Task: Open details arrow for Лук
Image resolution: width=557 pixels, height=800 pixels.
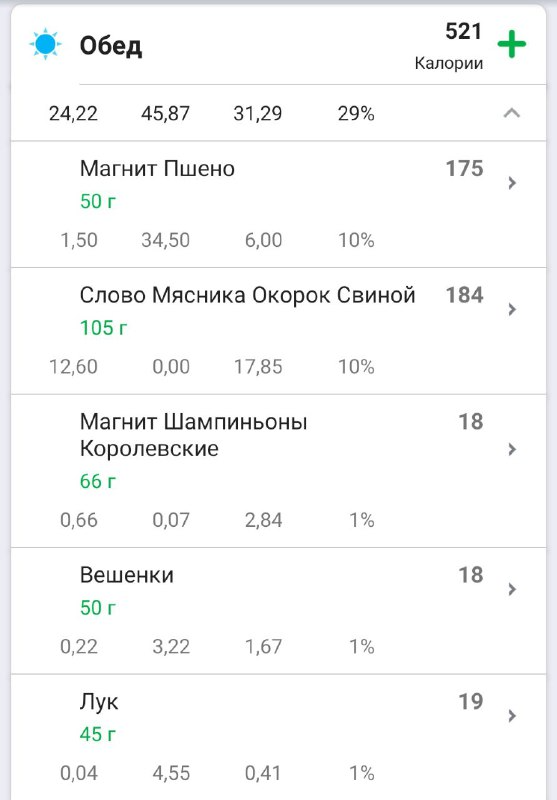Action: coord(512,716)
